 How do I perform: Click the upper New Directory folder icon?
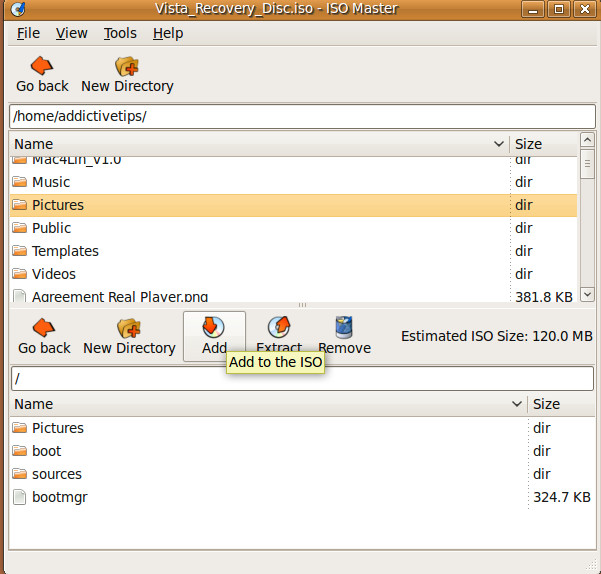(127, 66)
